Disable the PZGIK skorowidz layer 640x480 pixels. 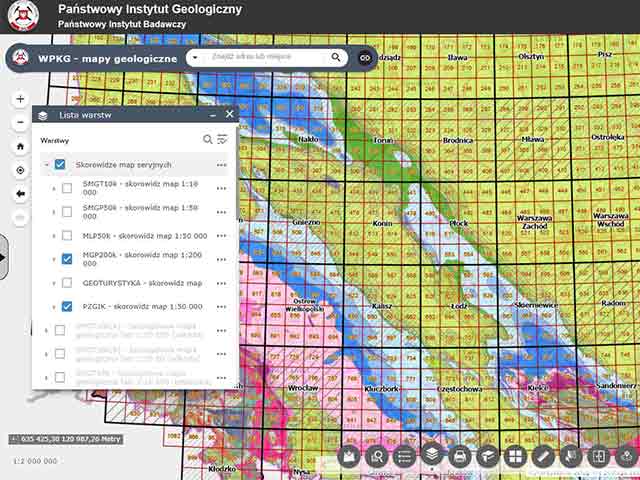coord(67,307)
